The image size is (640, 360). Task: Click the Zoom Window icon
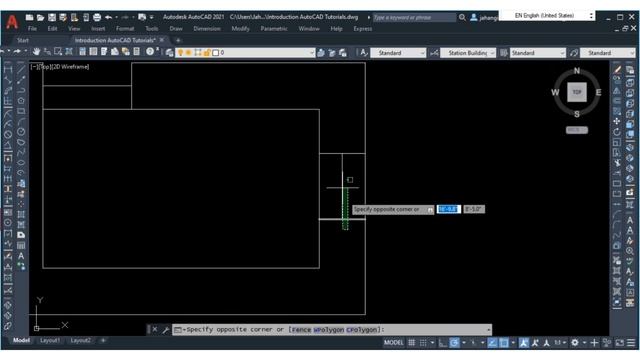tap(58, 52)
